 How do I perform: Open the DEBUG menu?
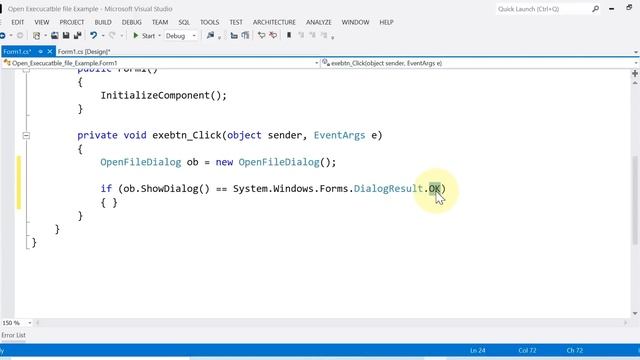(x=131, y=22)
